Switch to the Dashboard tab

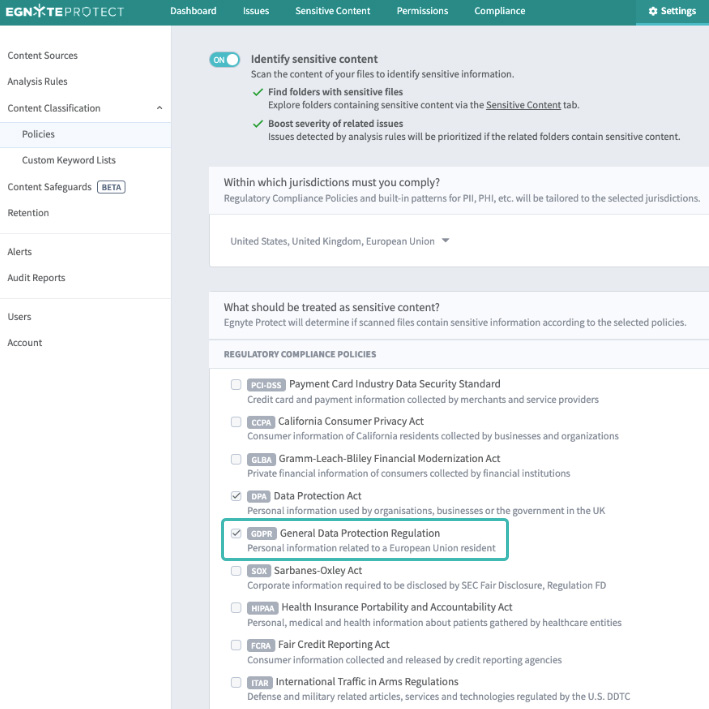coord(193,11)
